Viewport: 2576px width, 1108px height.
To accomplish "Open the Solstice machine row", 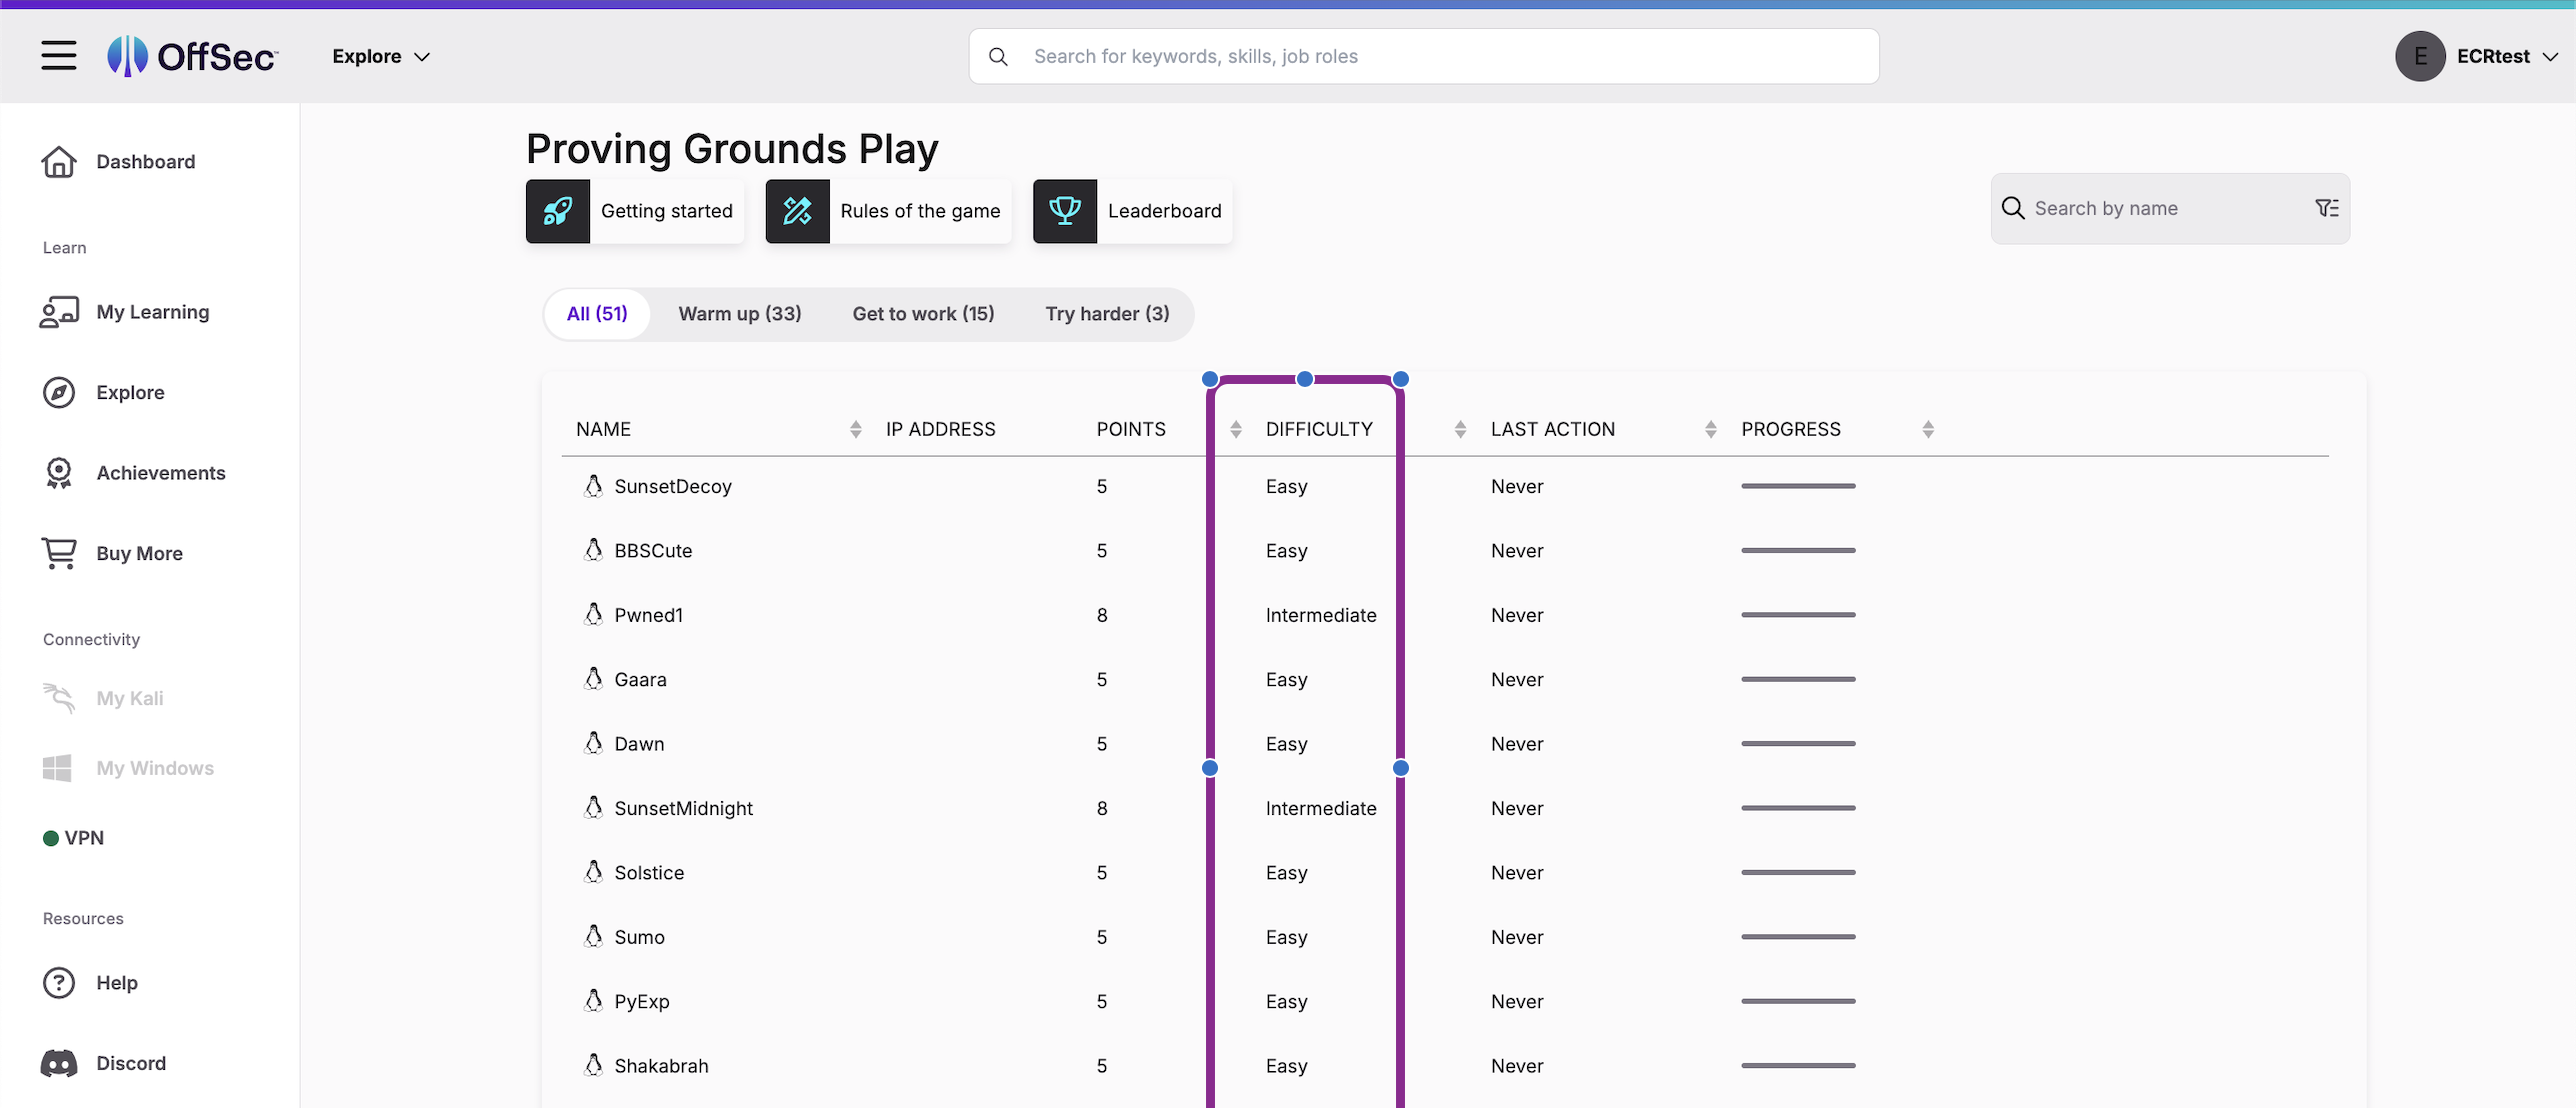I will pyautogui.click(x=1445, y=872).
